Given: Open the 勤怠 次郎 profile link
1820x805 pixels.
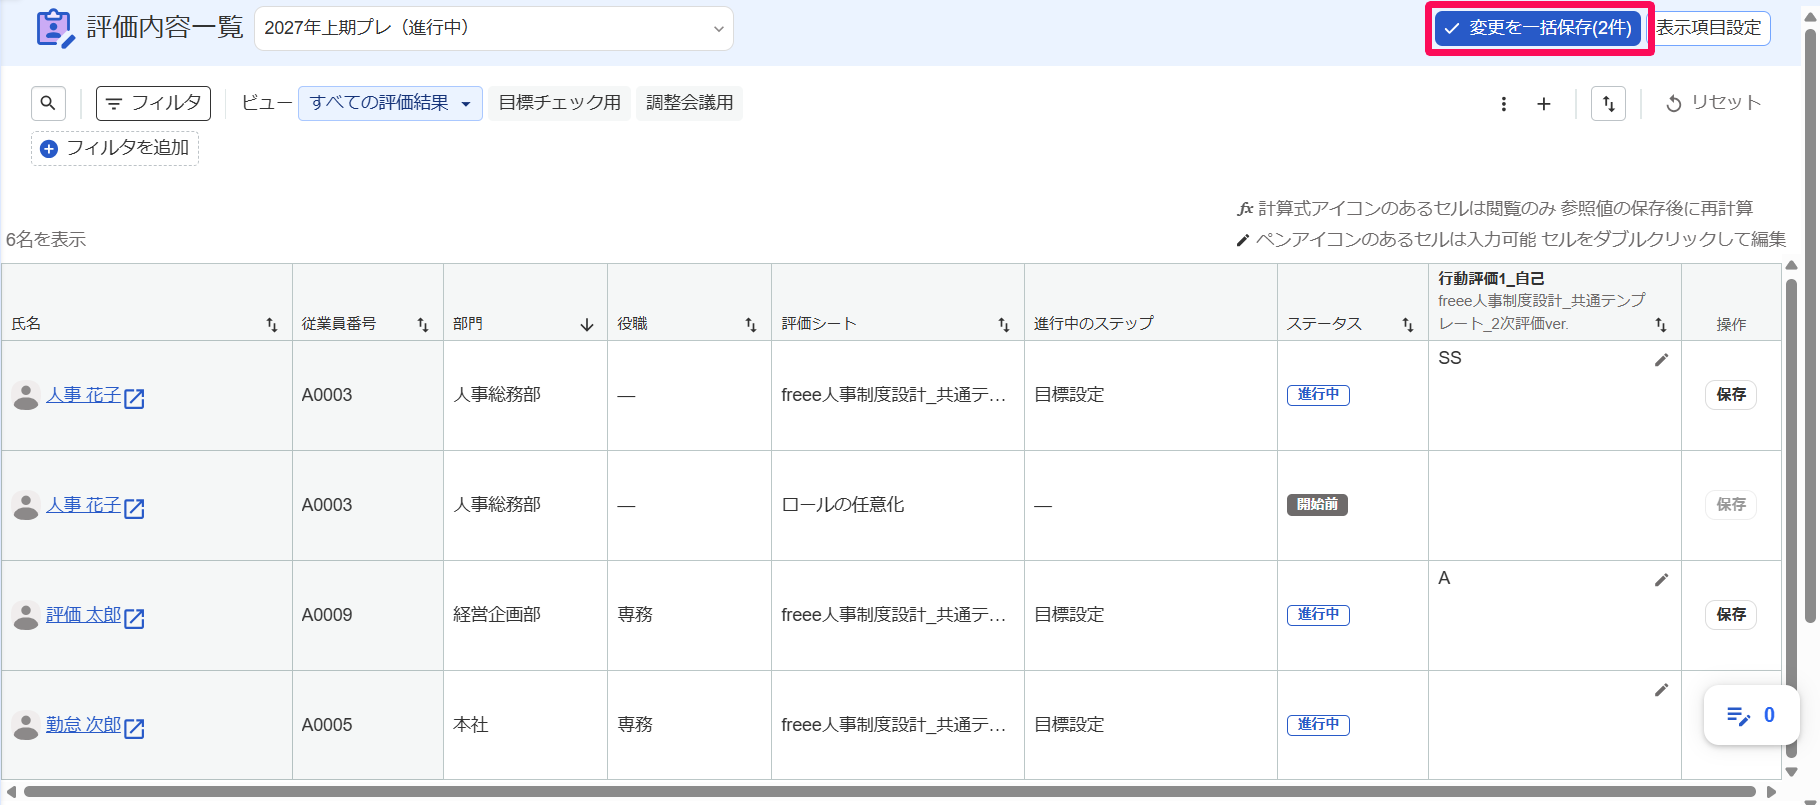Looking at the screenshot, I should coord(83,725).
